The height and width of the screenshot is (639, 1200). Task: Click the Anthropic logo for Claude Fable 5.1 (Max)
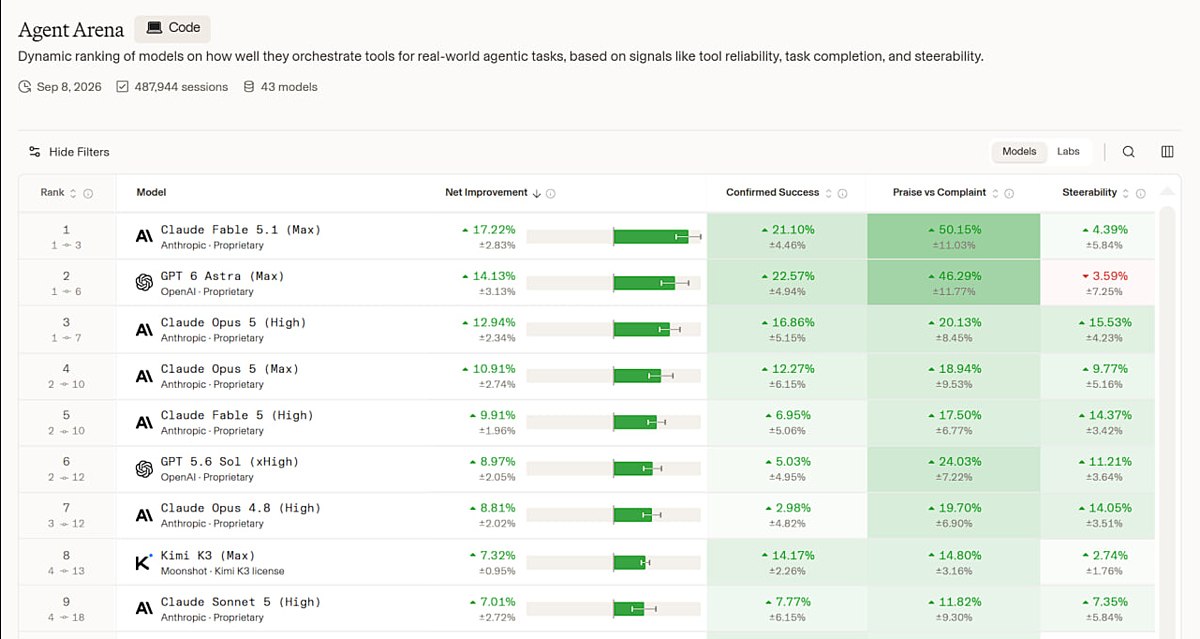pyautogui.click(x=144, y=237)
